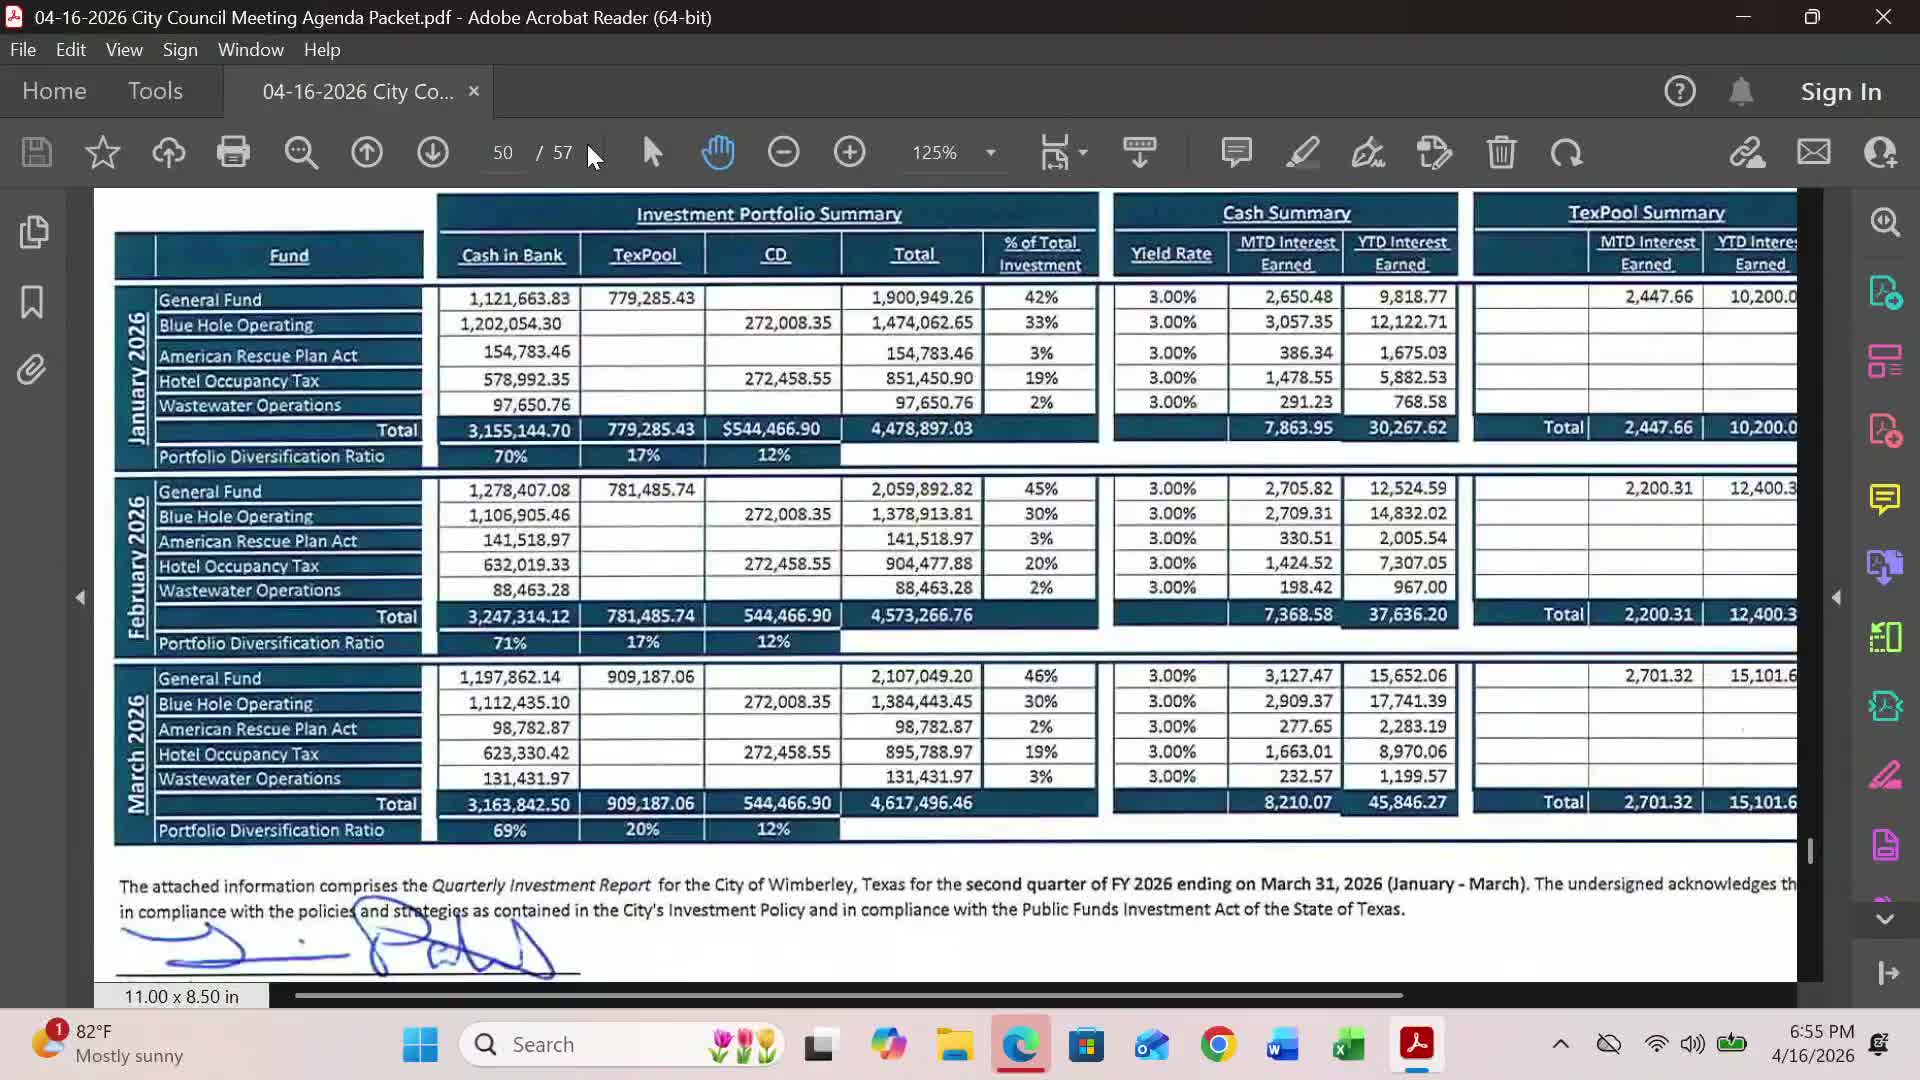Click the Sign In button

[x=1840, y=91]
